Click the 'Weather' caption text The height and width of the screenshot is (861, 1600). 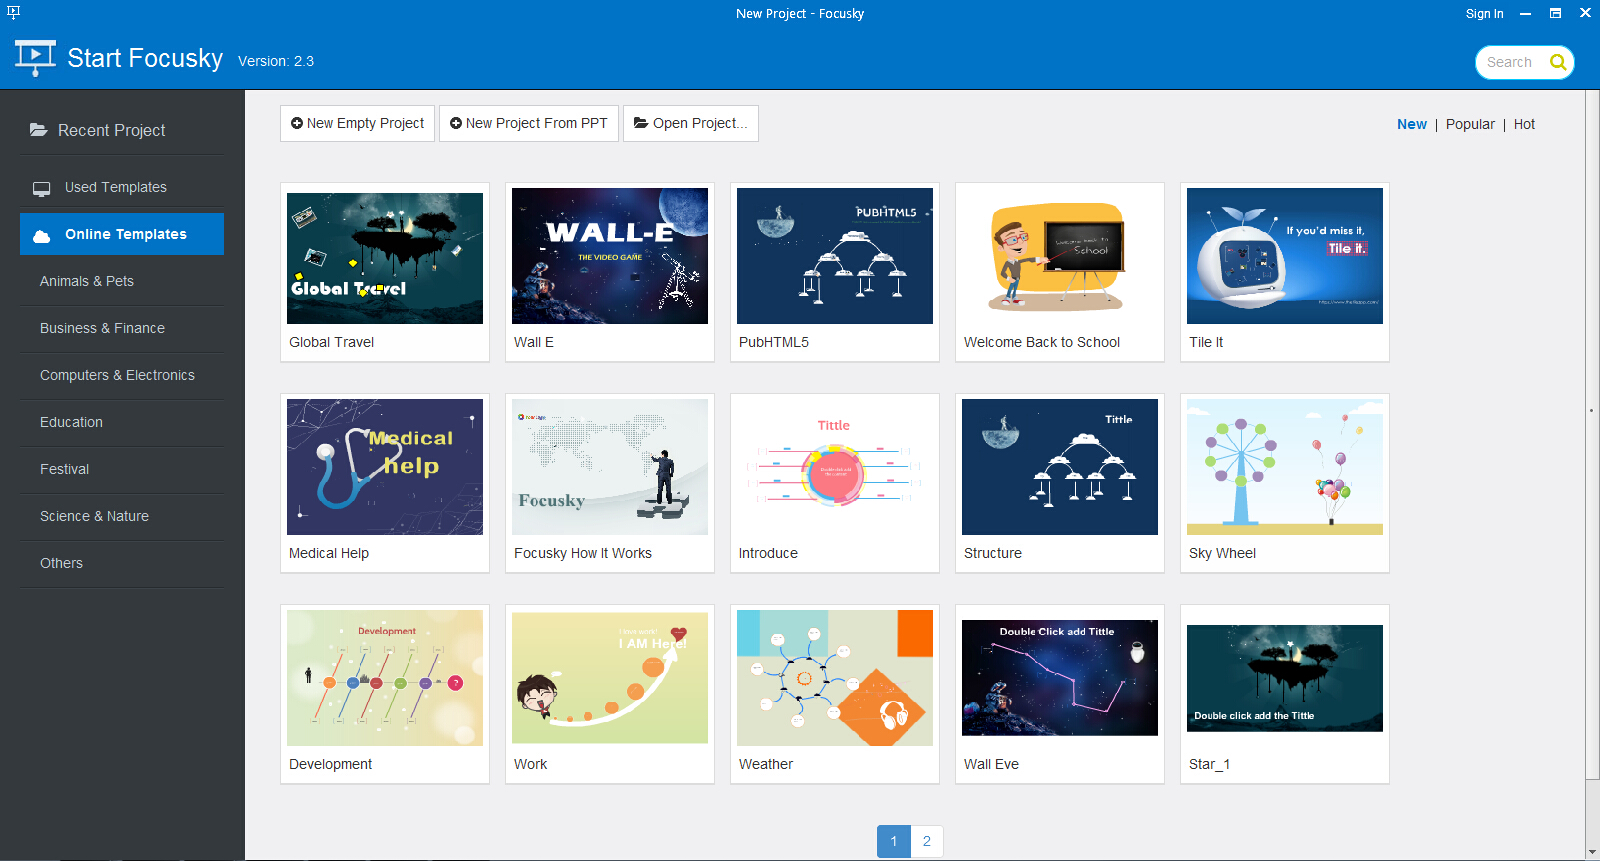[x=766, y=764]
